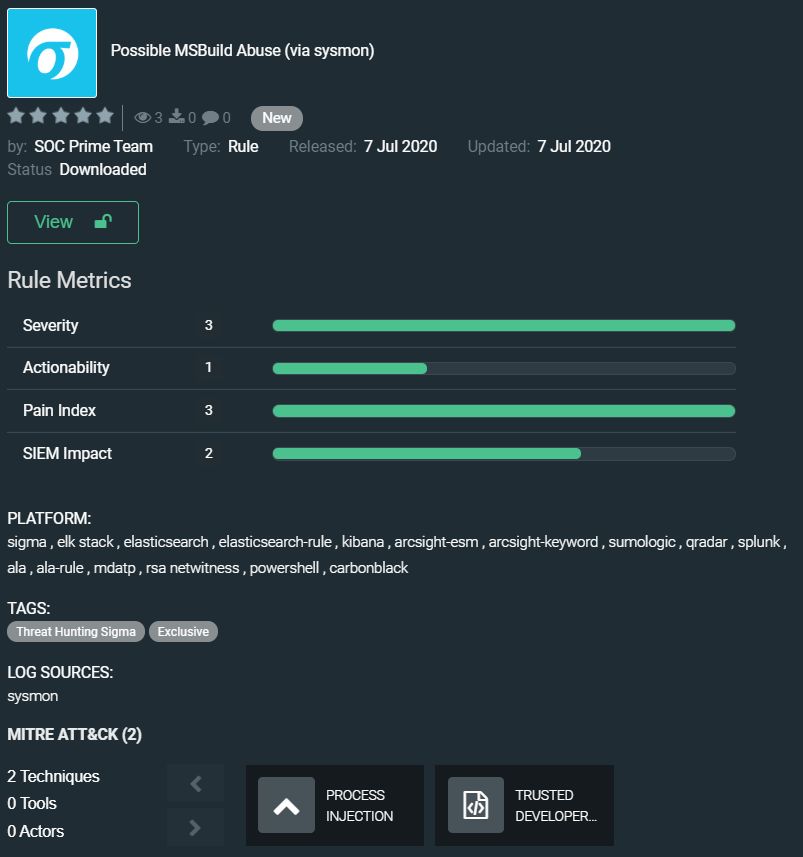Screen dimensions: 803x857
Task: Rate the rule with five stars
Action: (104, 116)
